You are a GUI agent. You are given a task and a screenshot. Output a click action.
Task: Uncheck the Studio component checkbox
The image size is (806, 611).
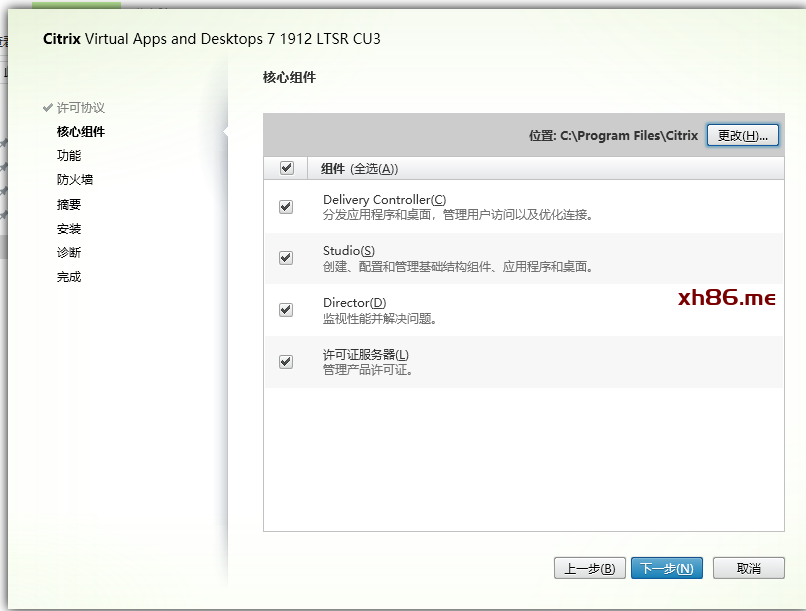(286, 258)
